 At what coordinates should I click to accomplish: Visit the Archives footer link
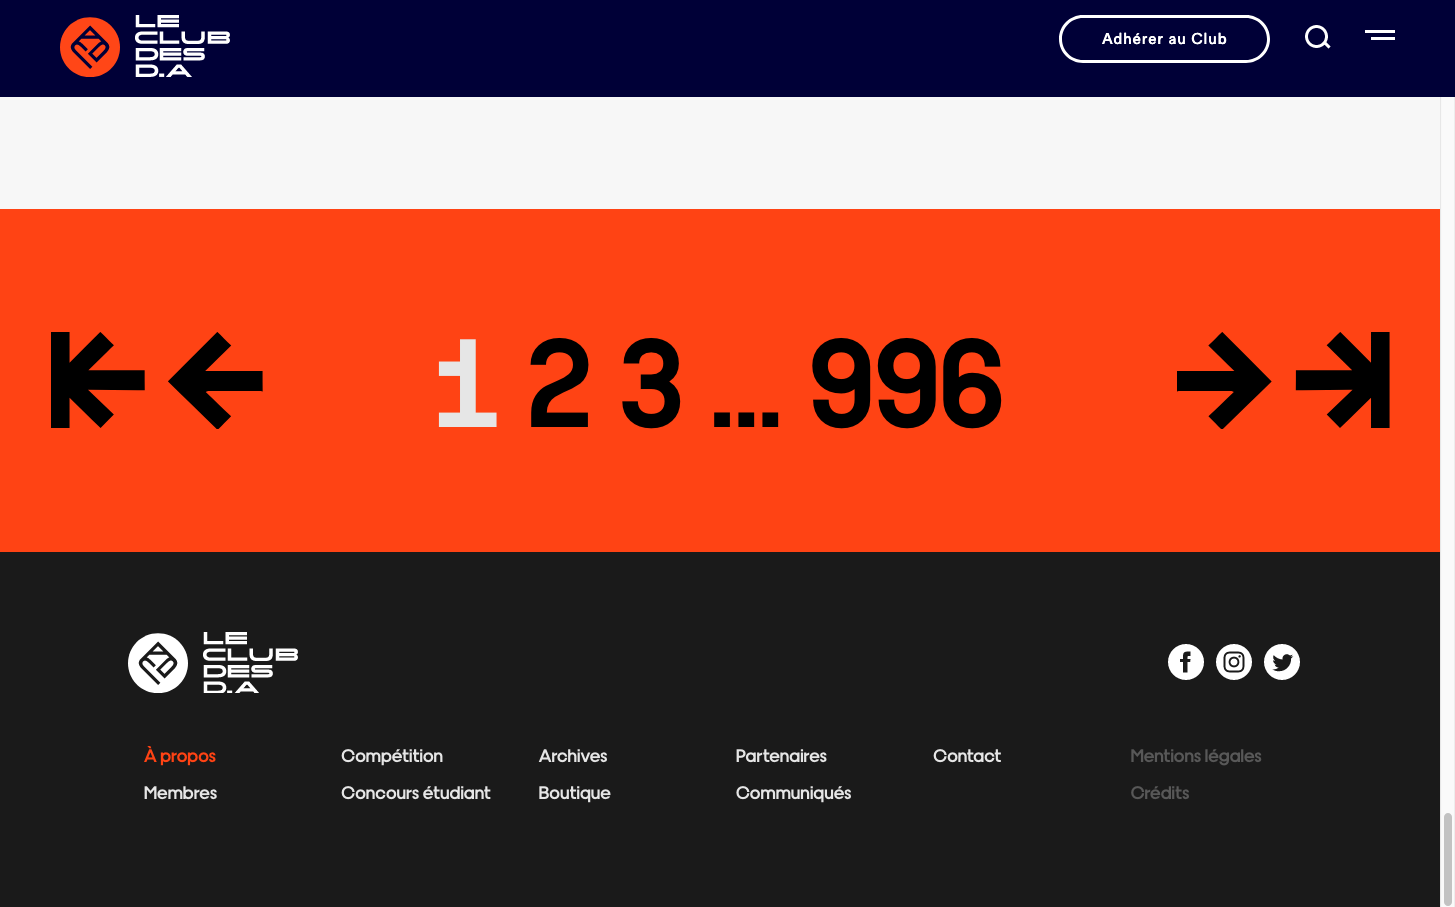pos(573,756)
